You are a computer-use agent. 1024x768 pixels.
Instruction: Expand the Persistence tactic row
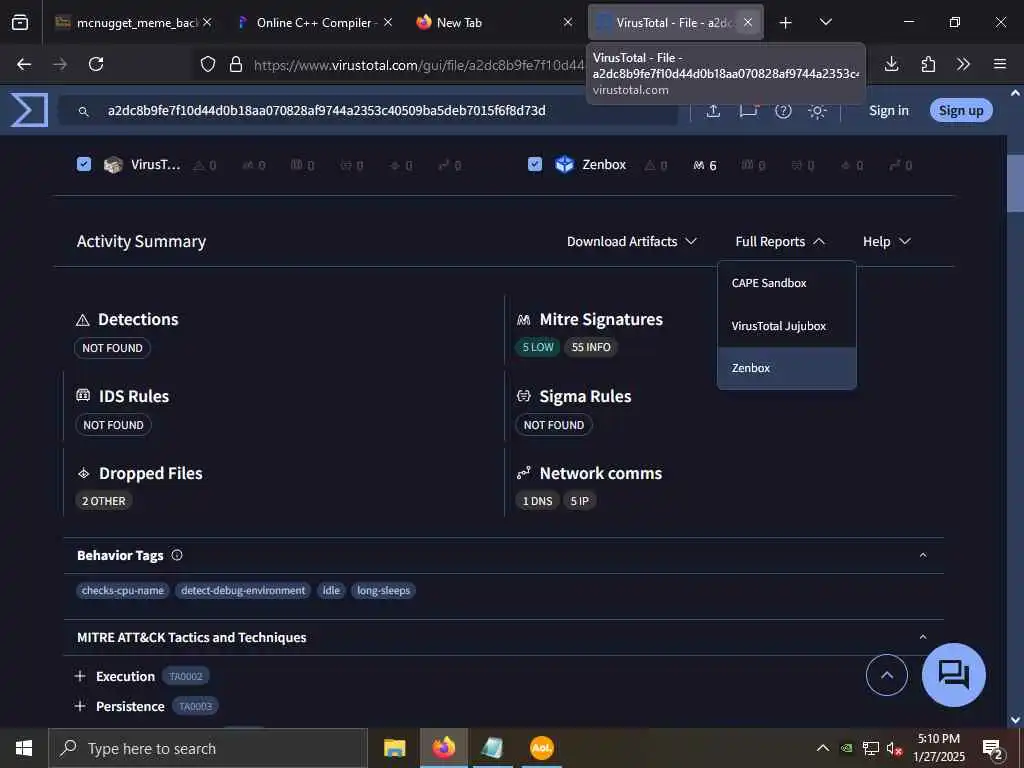pos(80,706)
